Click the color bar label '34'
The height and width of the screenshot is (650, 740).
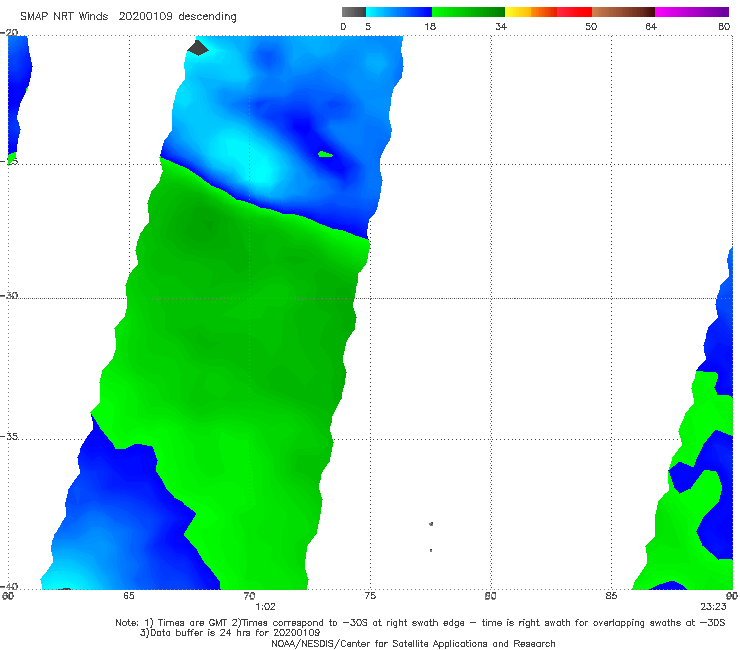pyautogui.click(x=501, y=27)
